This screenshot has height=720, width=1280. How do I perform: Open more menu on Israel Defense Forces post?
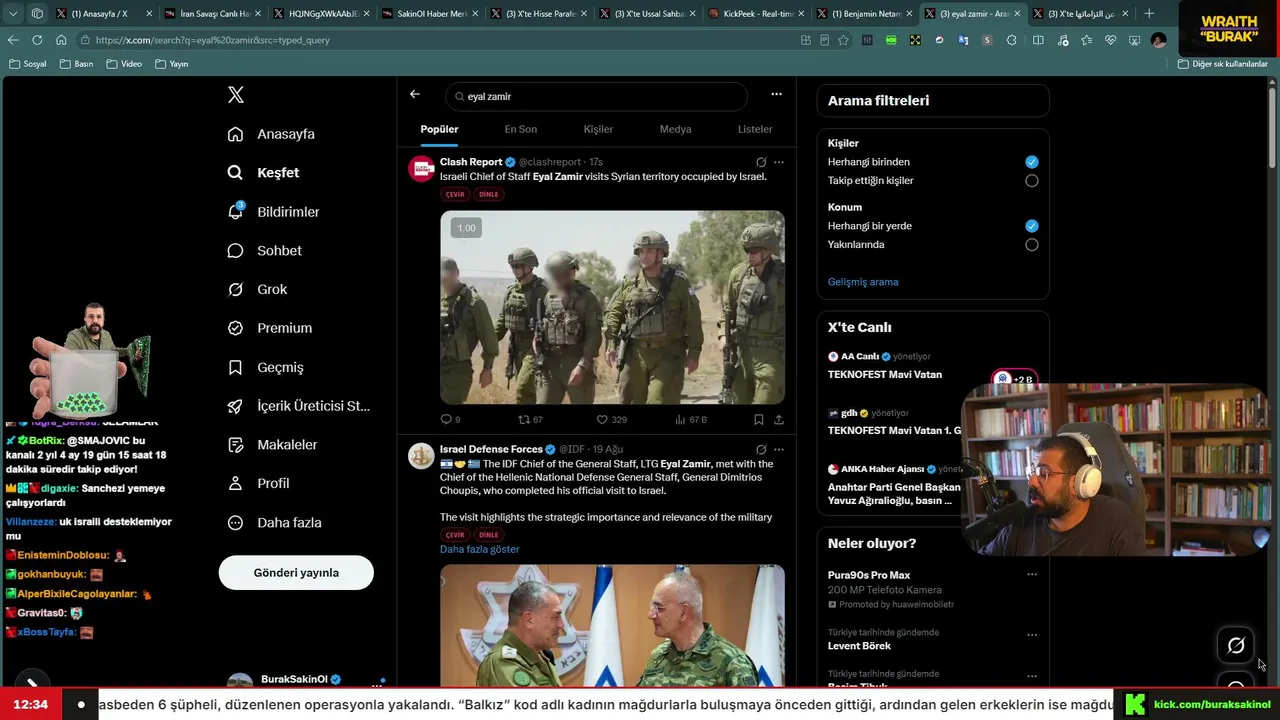point(779,450)
